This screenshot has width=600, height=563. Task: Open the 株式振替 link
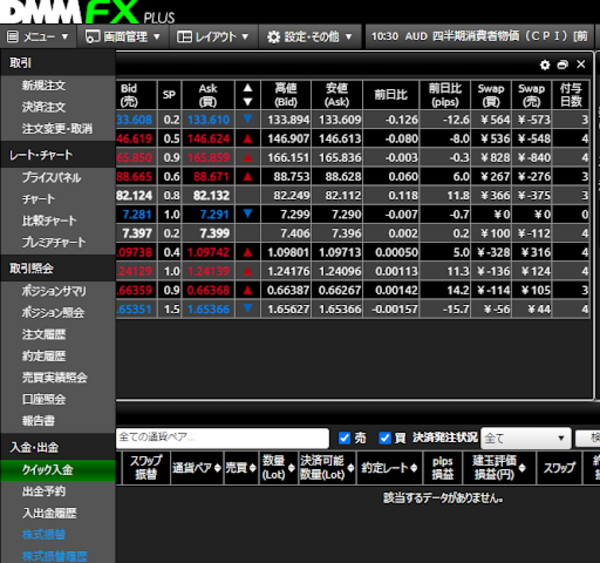point(44,535)
